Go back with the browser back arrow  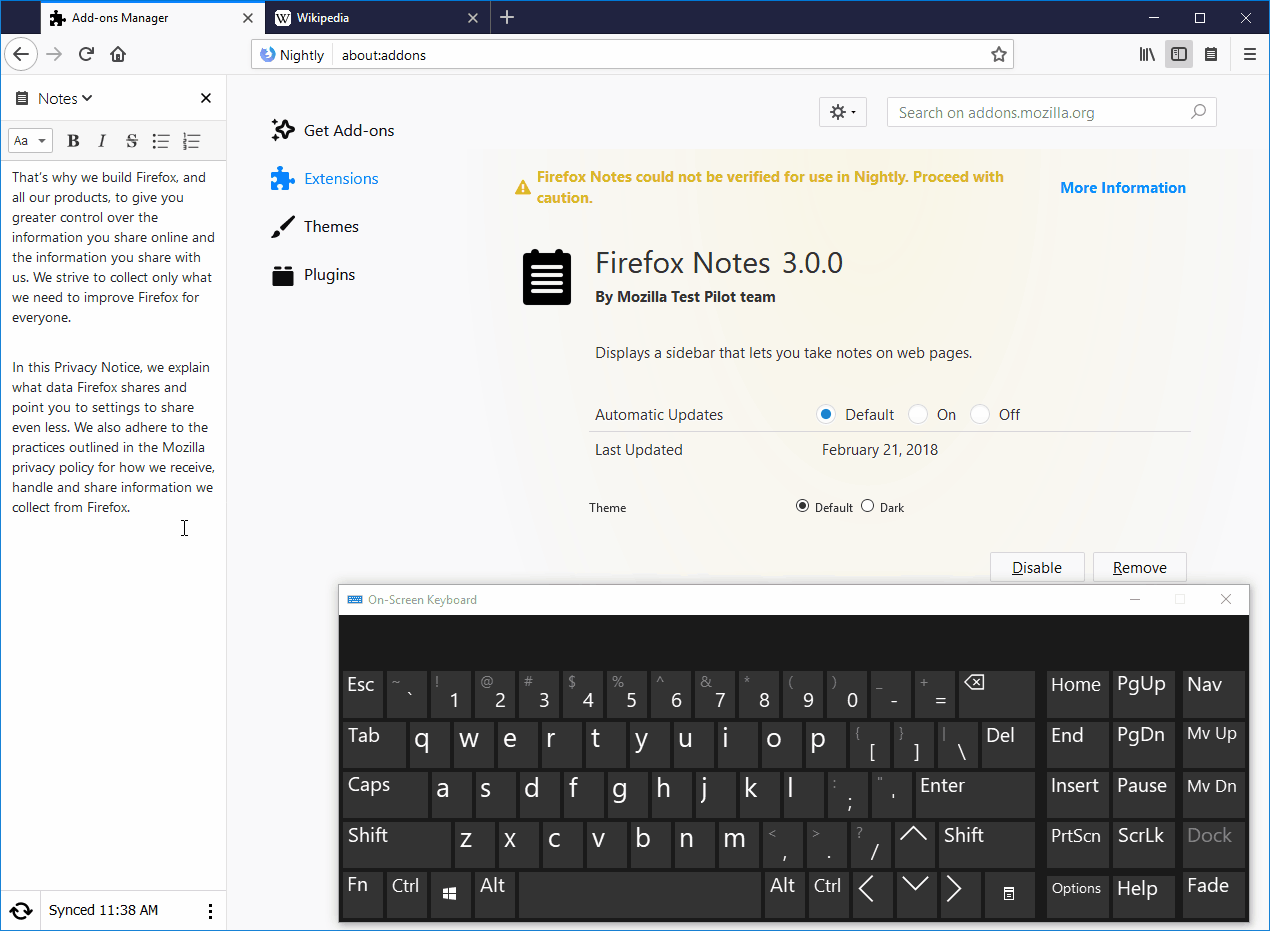(21, 54)
